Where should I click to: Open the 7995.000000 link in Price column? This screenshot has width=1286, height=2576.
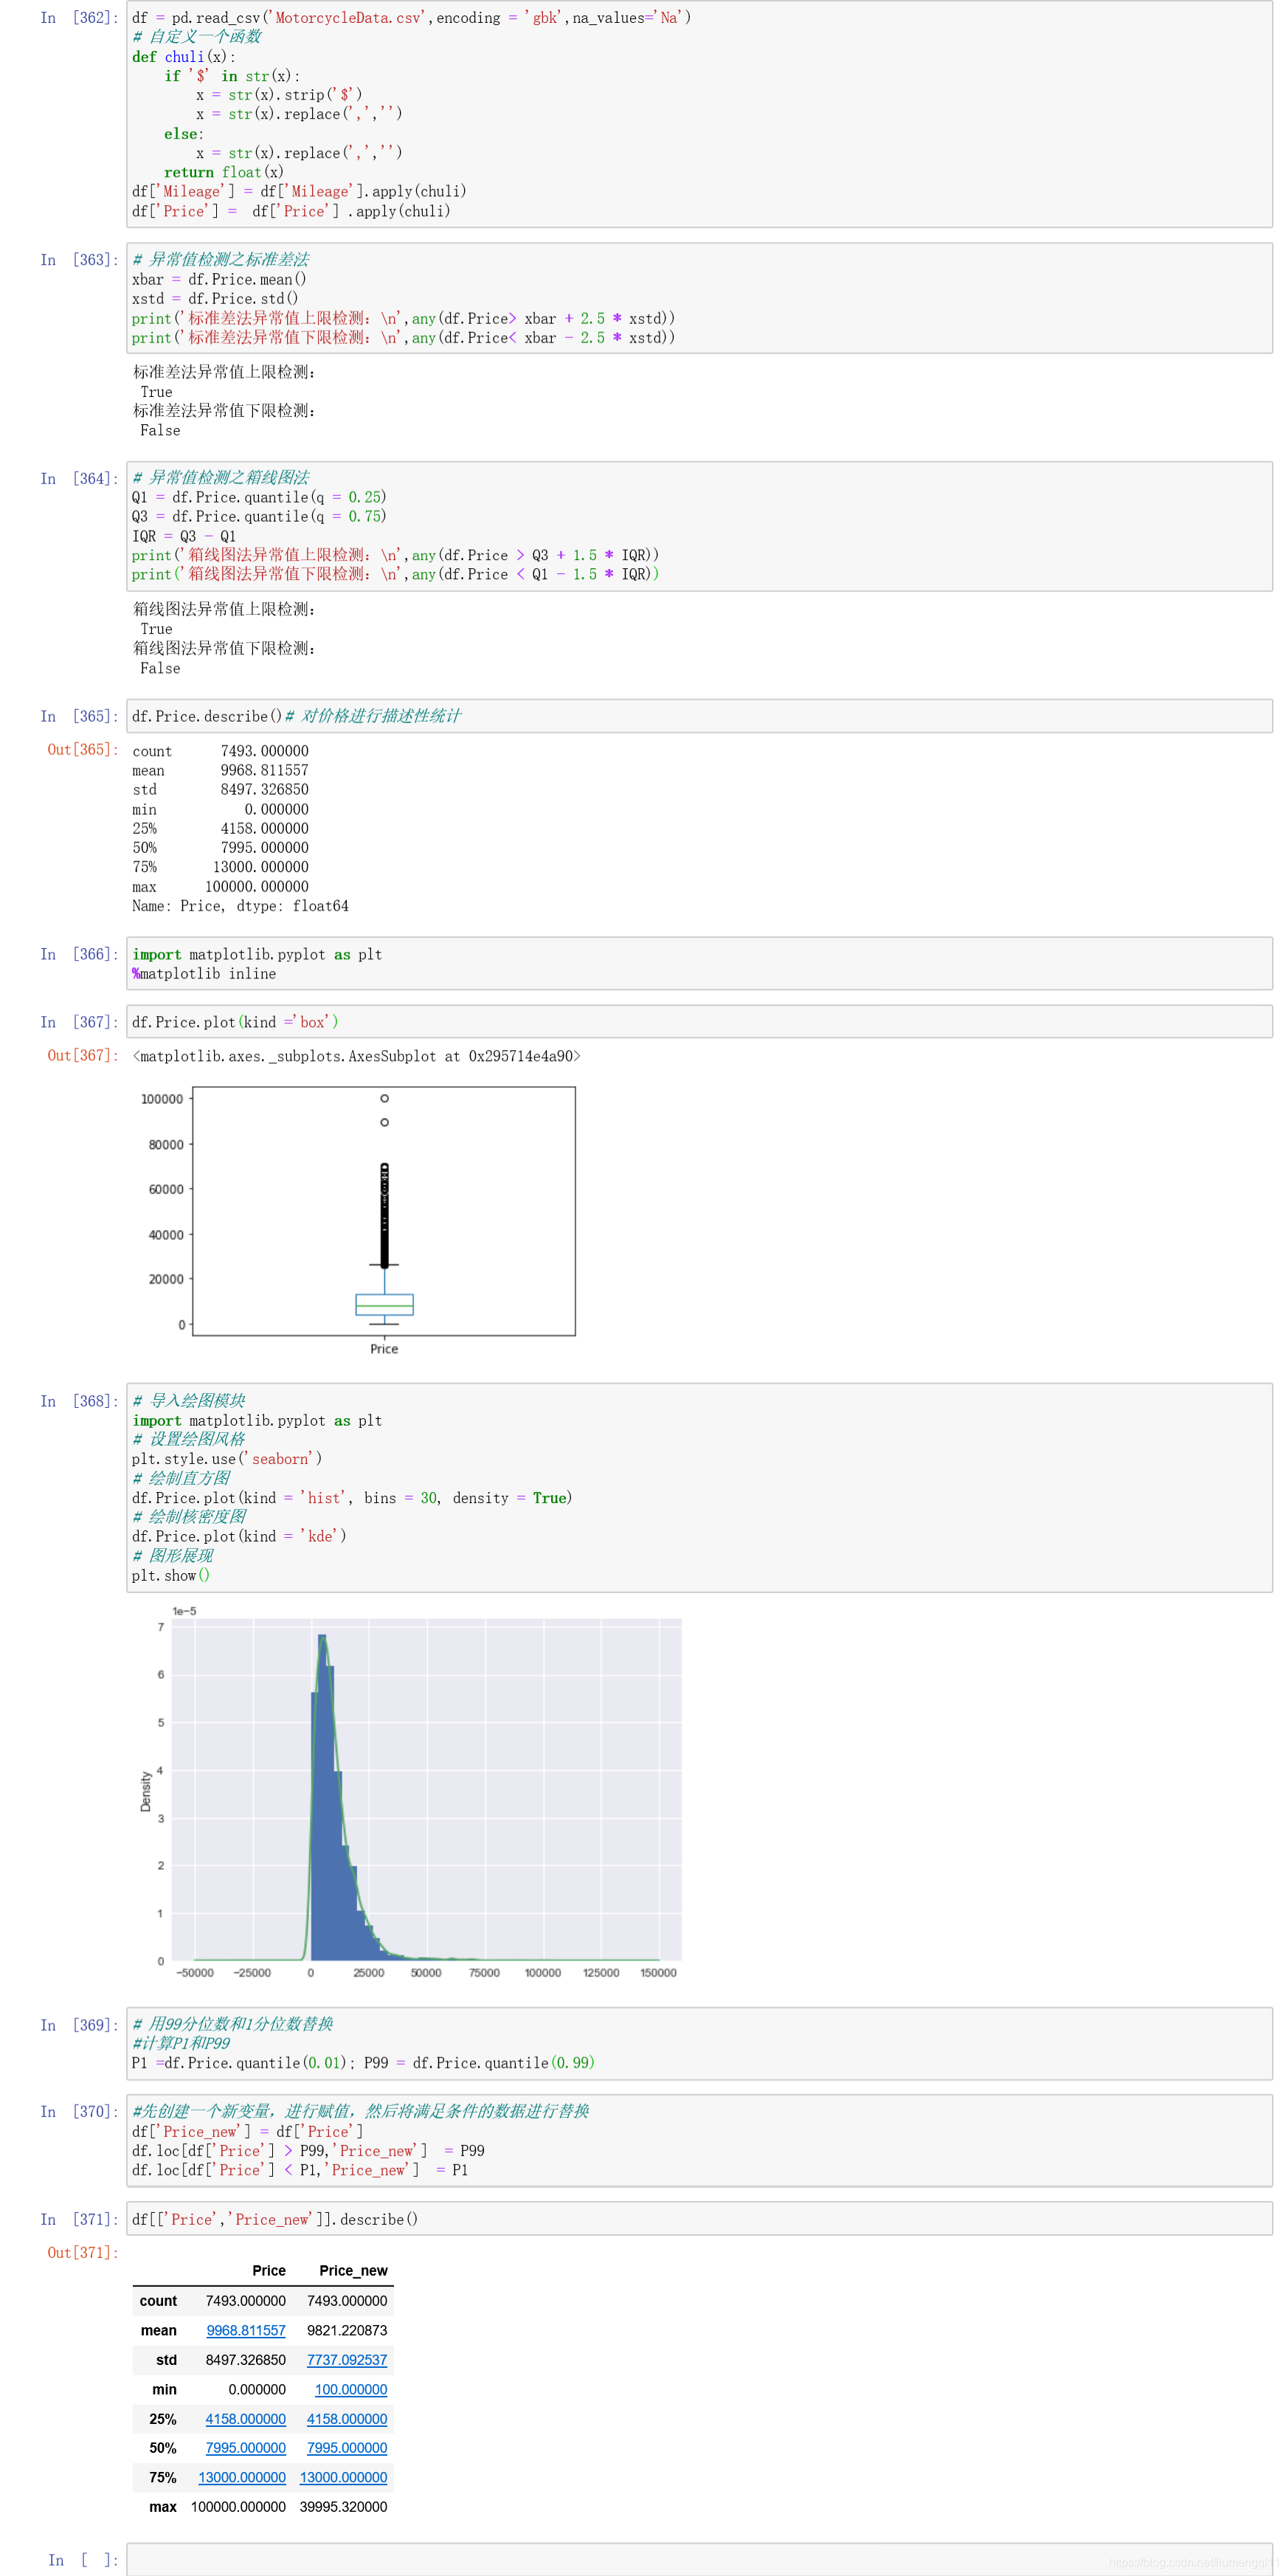coord(246,2448)
